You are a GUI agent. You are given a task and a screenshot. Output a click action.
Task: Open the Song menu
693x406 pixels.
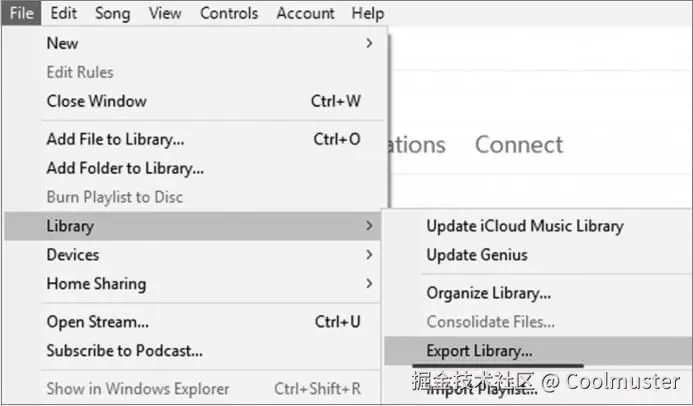coord(113,13)
